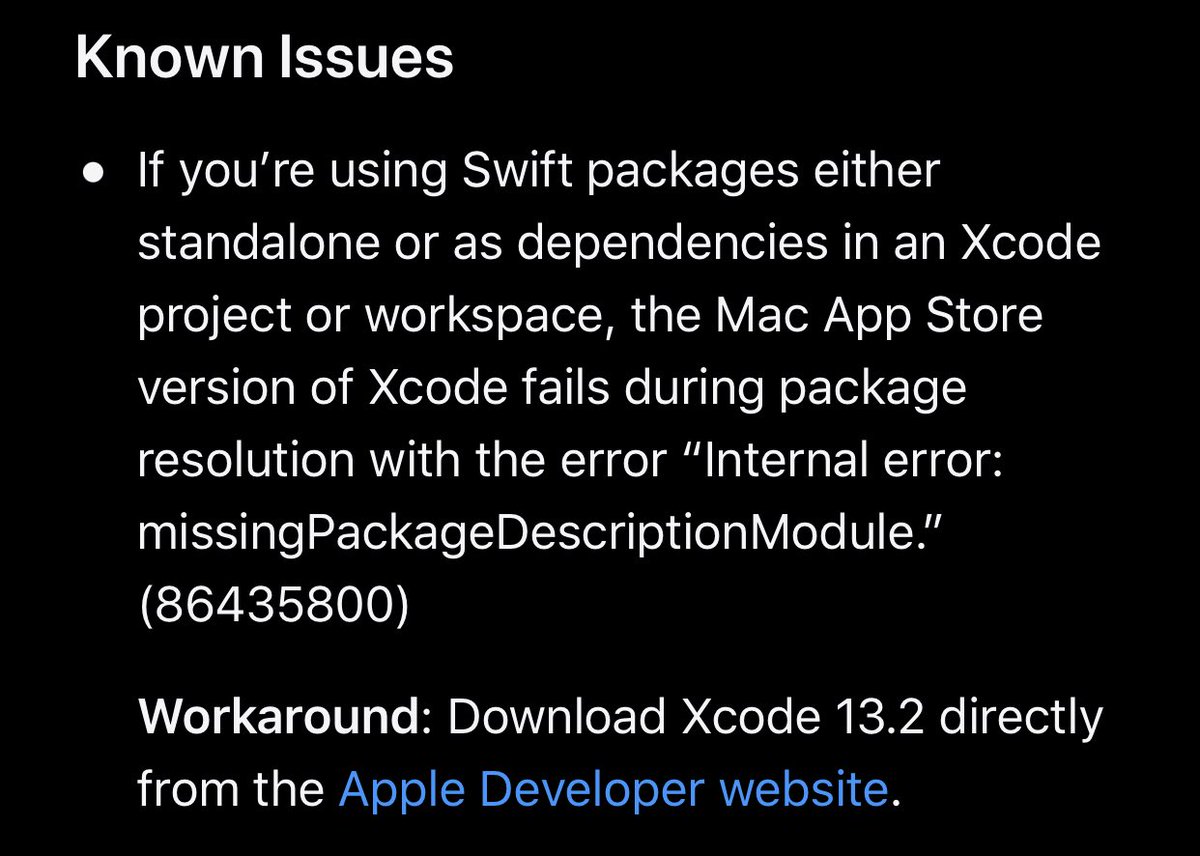The image size is (1200, 856).
Task: Click the issue number 86435800
Action: [x=273, y=606]
